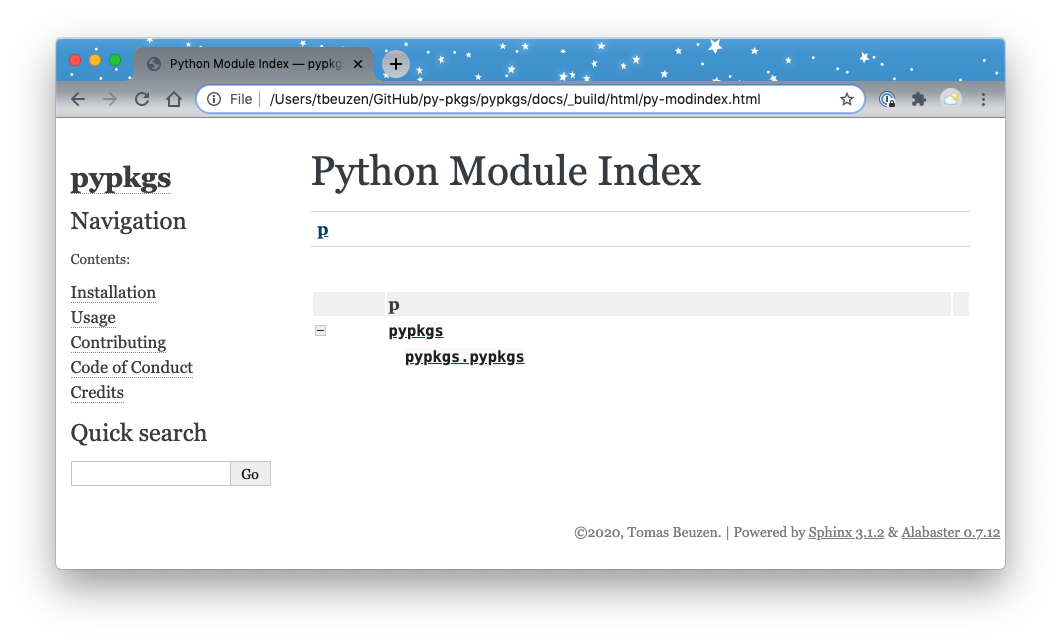1061x643 pixels.
Task: Open Chrome three-dot menu
Action: (984, 99)
